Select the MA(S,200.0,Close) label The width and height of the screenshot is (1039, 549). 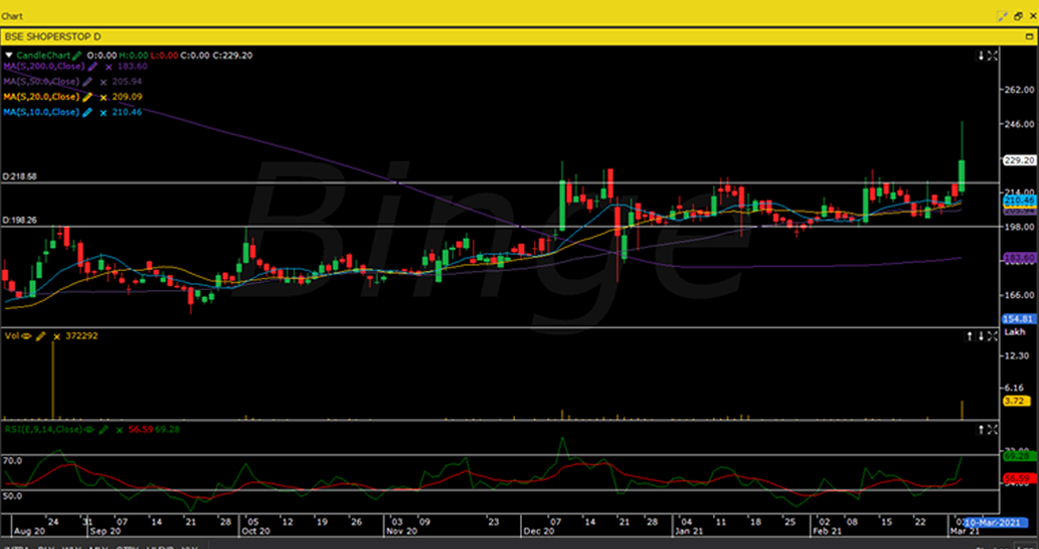click(x=44, y=66)
